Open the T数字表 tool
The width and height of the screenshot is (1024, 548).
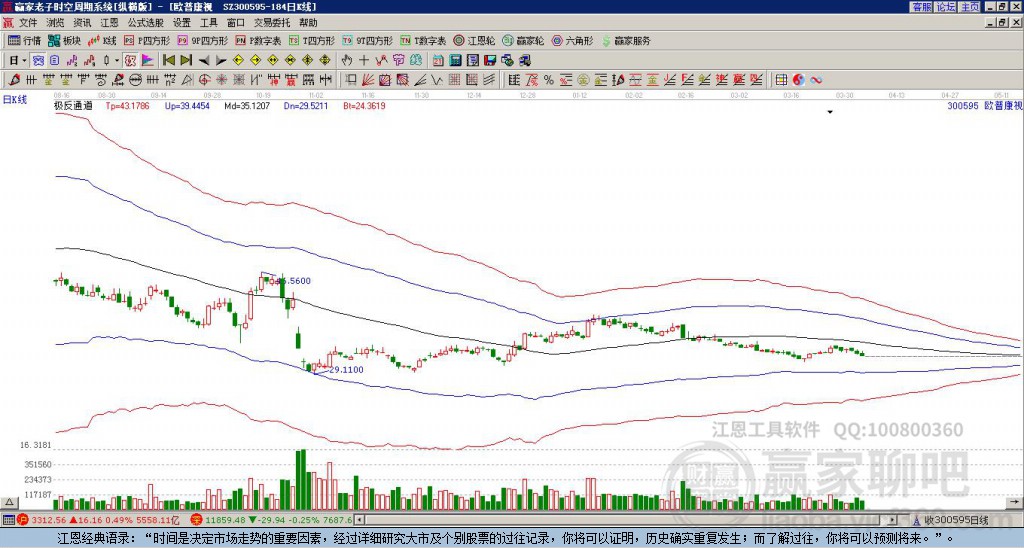tap(423, 40)
